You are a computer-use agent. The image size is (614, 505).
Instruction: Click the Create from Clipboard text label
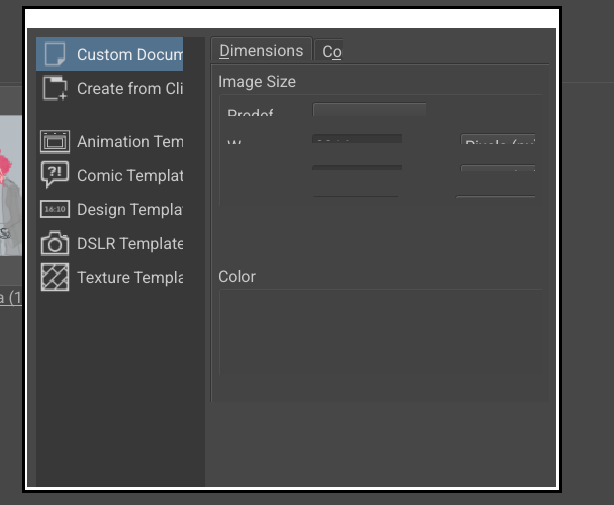[130, 89]
